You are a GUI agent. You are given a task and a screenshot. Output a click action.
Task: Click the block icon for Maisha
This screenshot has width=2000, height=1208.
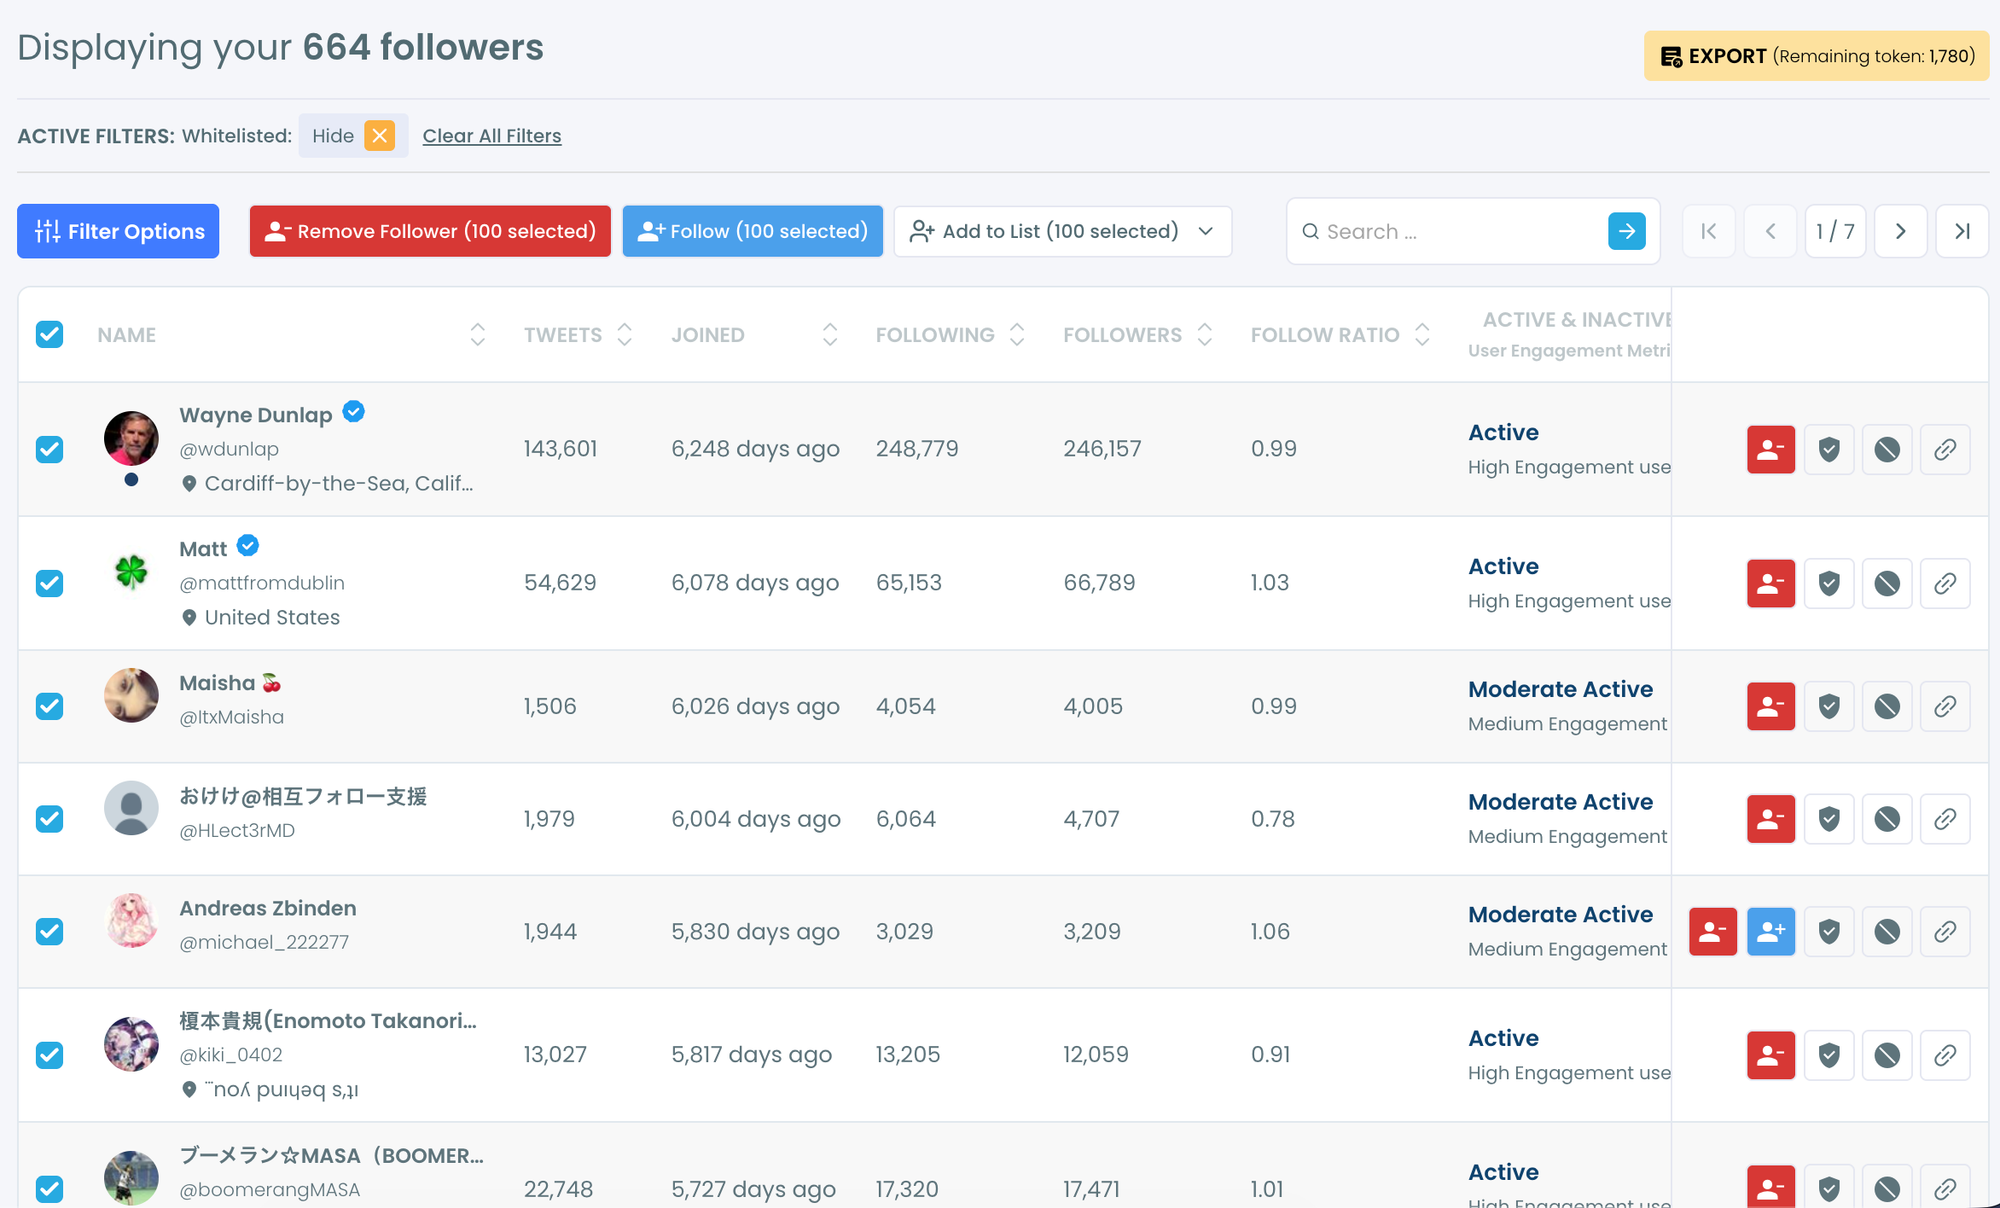click(1886, 707)
